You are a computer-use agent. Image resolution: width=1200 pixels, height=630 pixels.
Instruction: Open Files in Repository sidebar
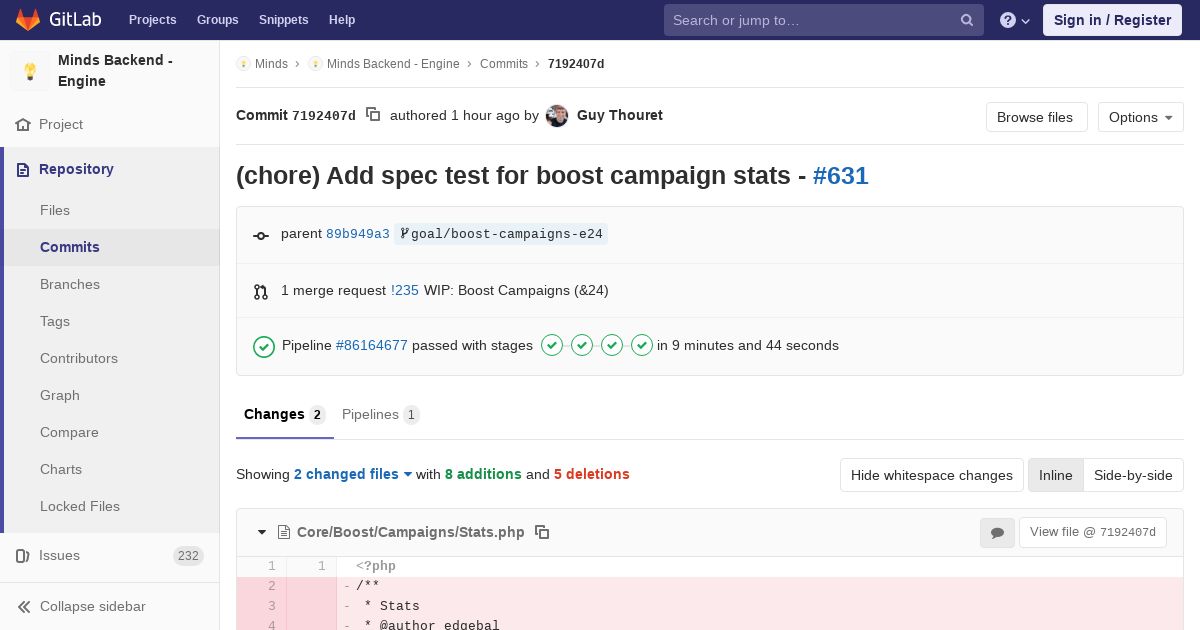(55, 210)
